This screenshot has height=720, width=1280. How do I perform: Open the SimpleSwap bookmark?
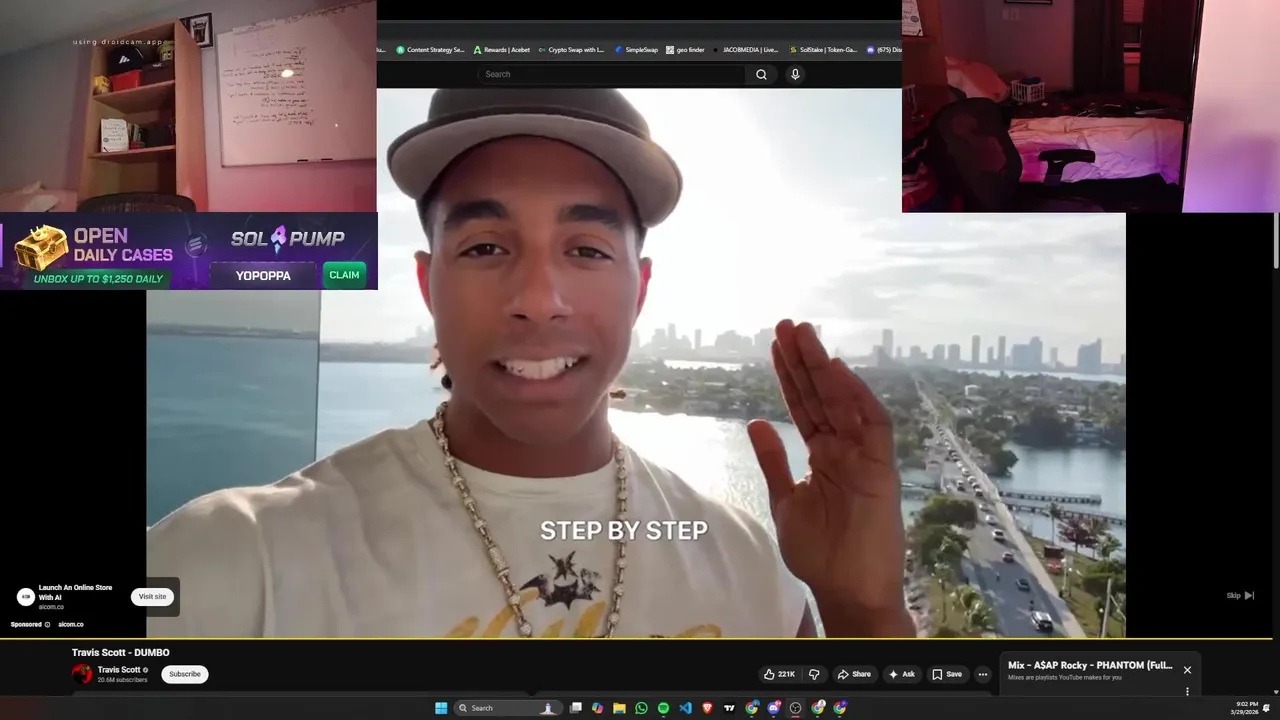636,50
